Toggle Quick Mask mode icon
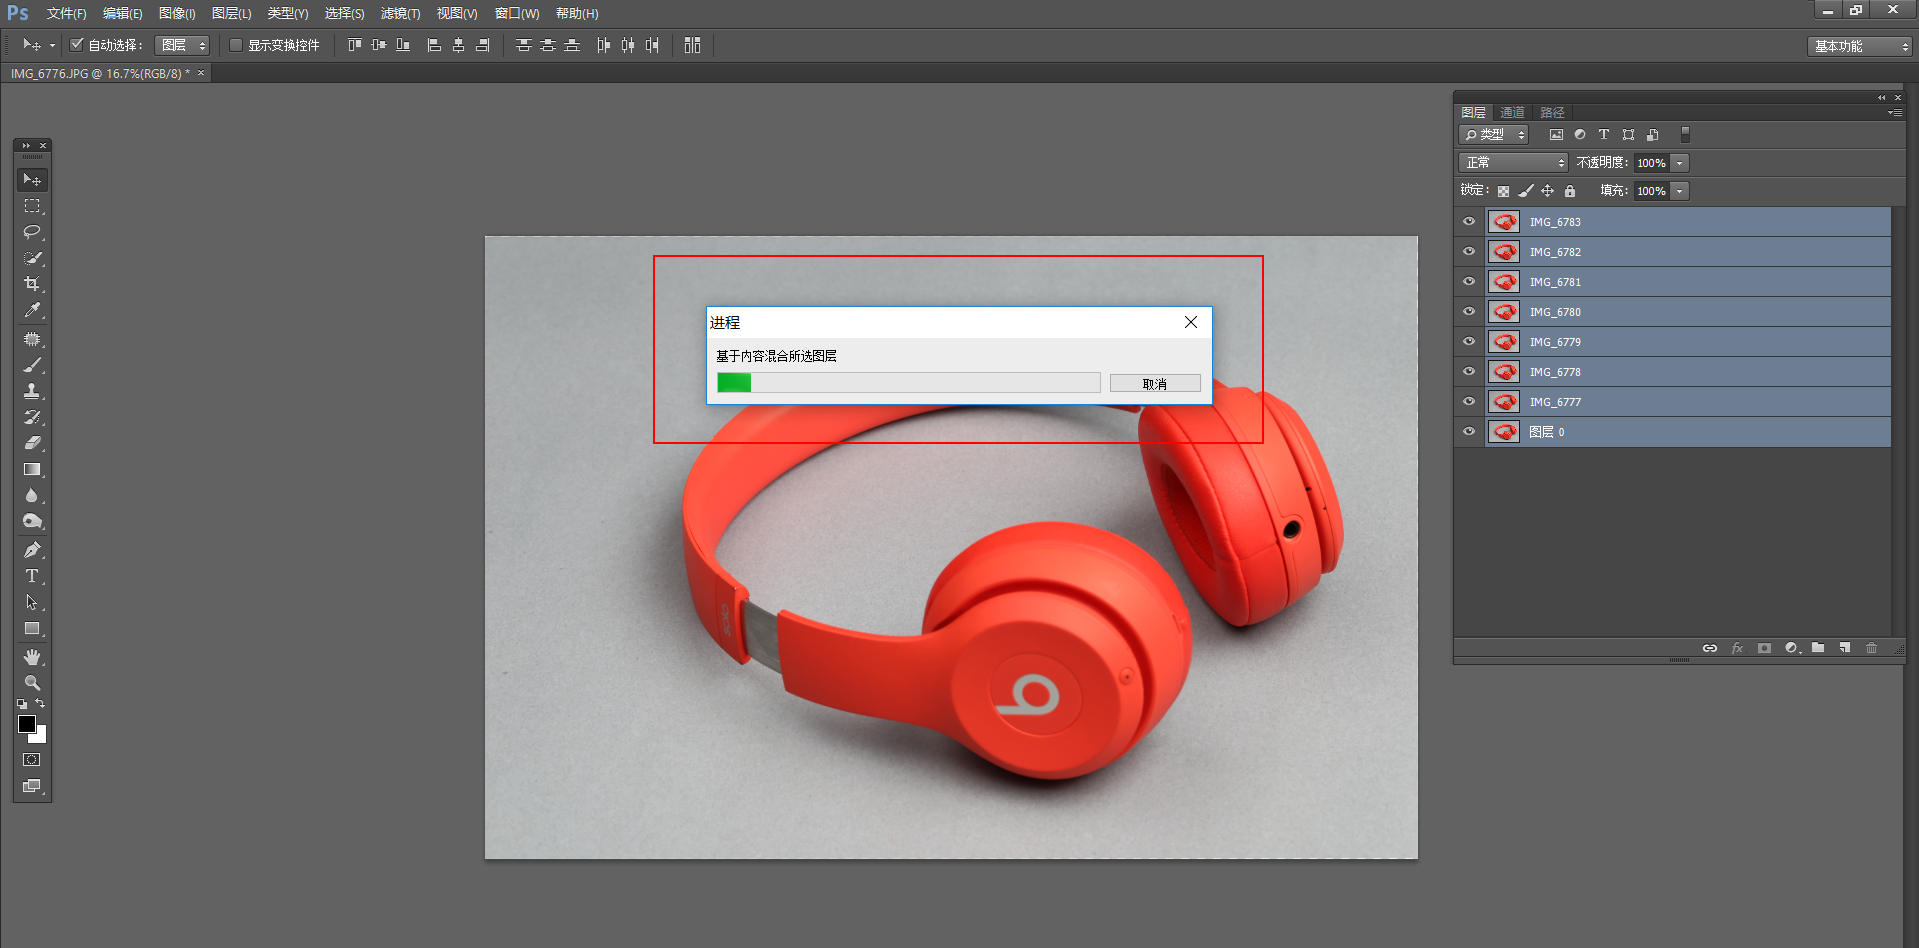This screenshot has height=948, width=1919. [x=32, y=760]
